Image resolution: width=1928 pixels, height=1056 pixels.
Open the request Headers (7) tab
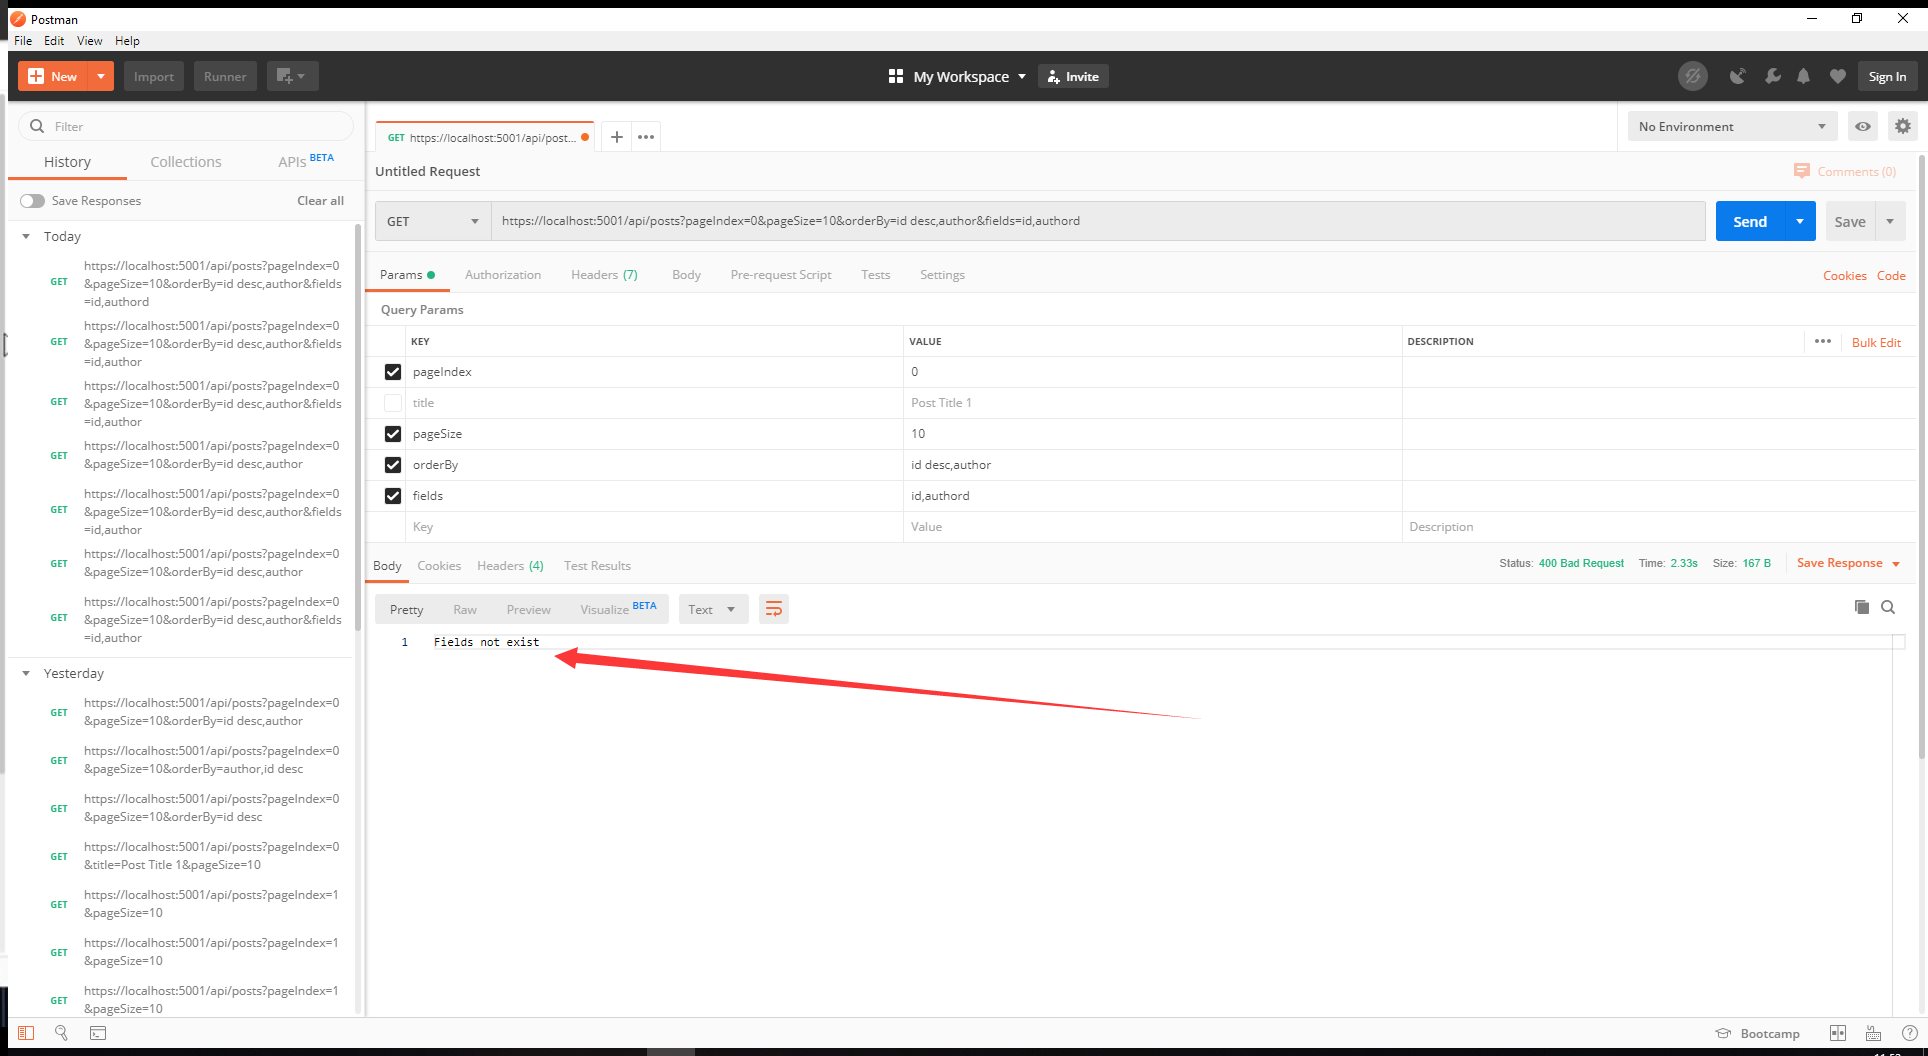pos(604,275)
